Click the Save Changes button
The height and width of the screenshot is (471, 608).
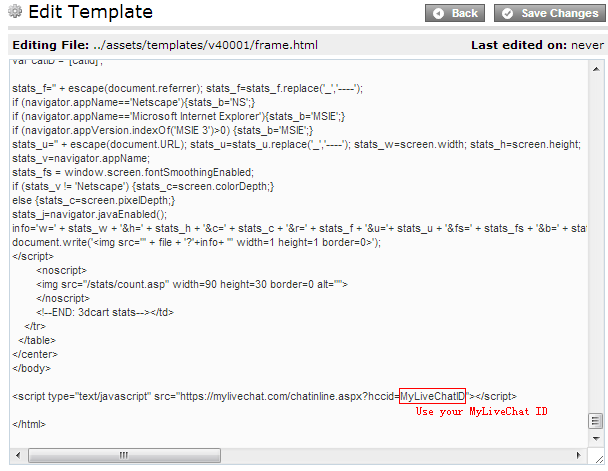coord(548,13)
